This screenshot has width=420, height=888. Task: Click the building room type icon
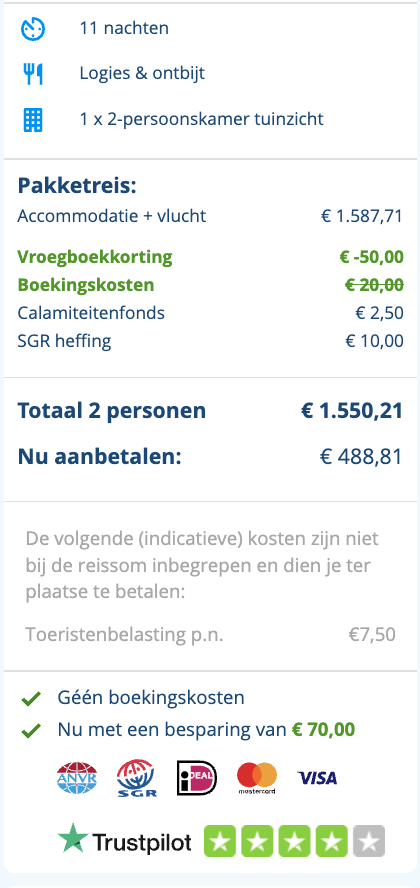point(33,119)
